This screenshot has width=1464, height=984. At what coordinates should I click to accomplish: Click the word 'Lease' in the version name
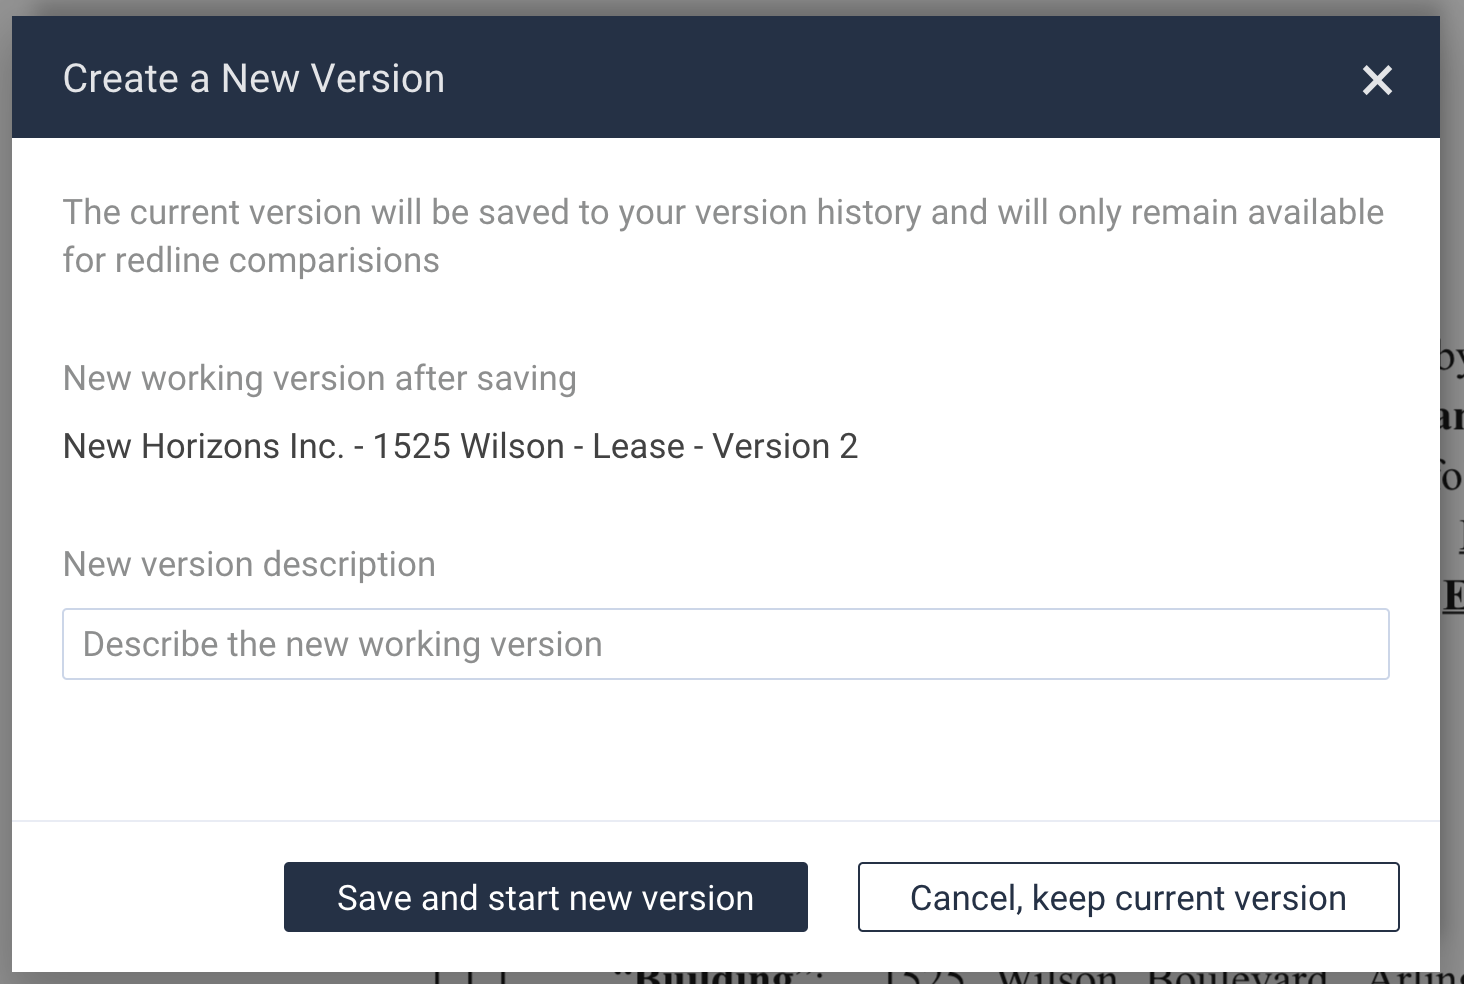point(638,446)
